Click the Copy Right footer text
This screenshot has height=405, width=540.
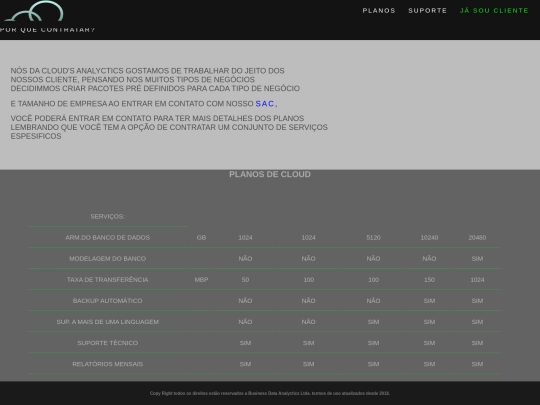(270, 393)
